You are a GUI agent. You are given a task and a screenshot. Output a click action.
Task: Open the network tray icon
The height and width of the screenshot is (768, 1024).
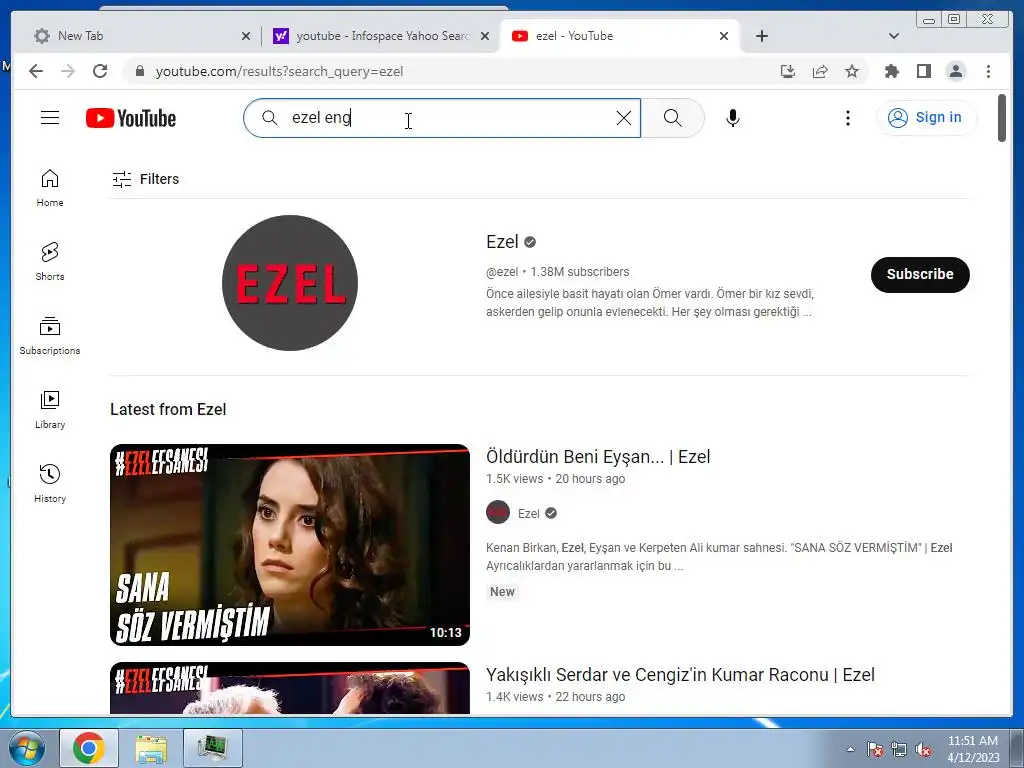[x=899, y=749]
